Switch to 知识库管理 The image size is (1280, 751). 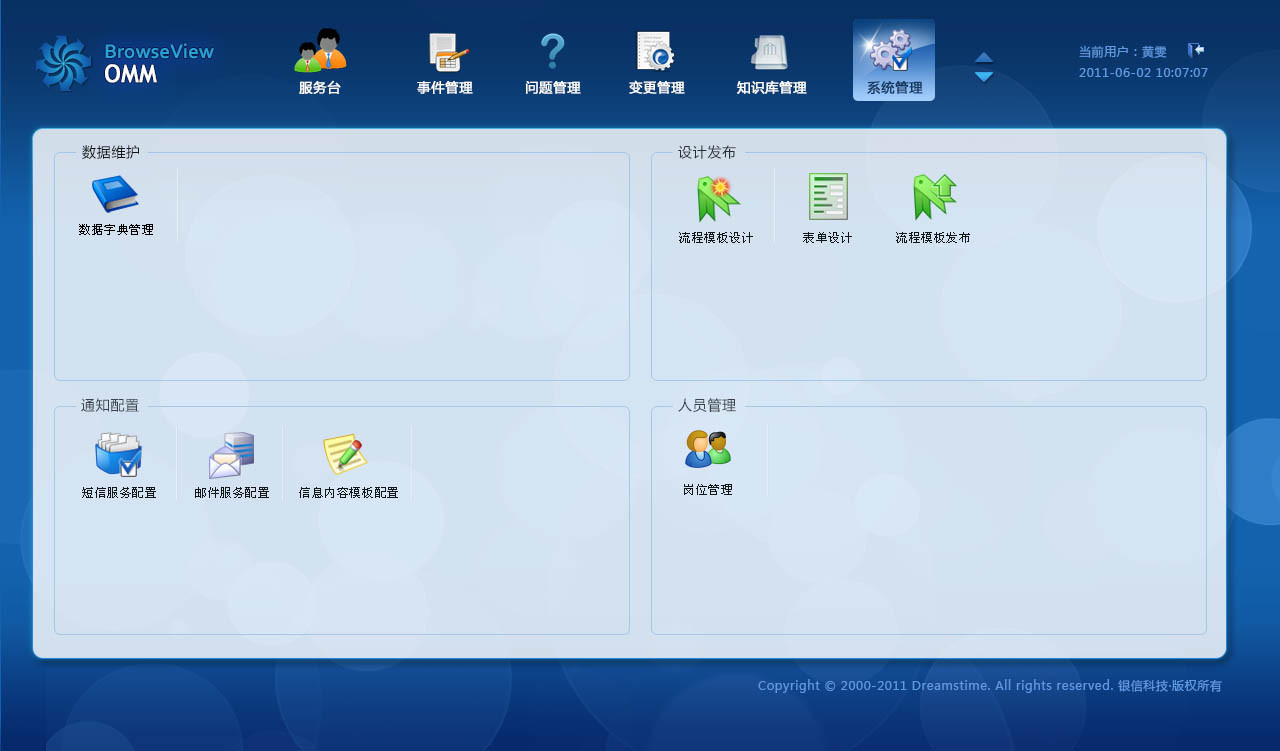coord(771,60)
